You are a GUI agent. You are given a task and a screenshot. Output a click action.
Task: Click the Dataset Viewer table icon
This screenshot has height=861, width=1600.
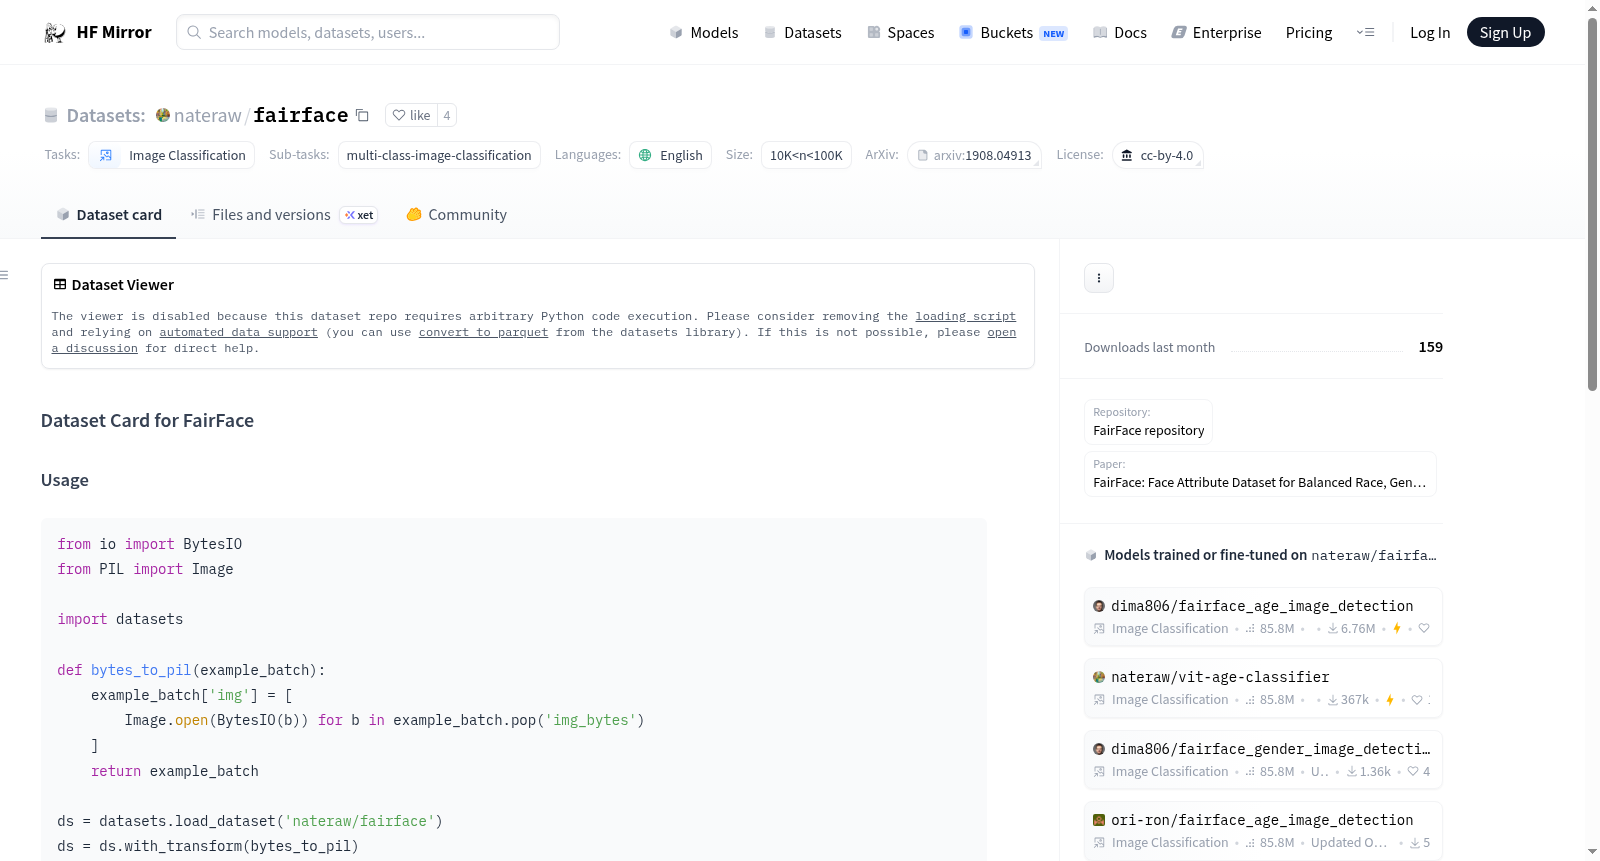point(60,285)
